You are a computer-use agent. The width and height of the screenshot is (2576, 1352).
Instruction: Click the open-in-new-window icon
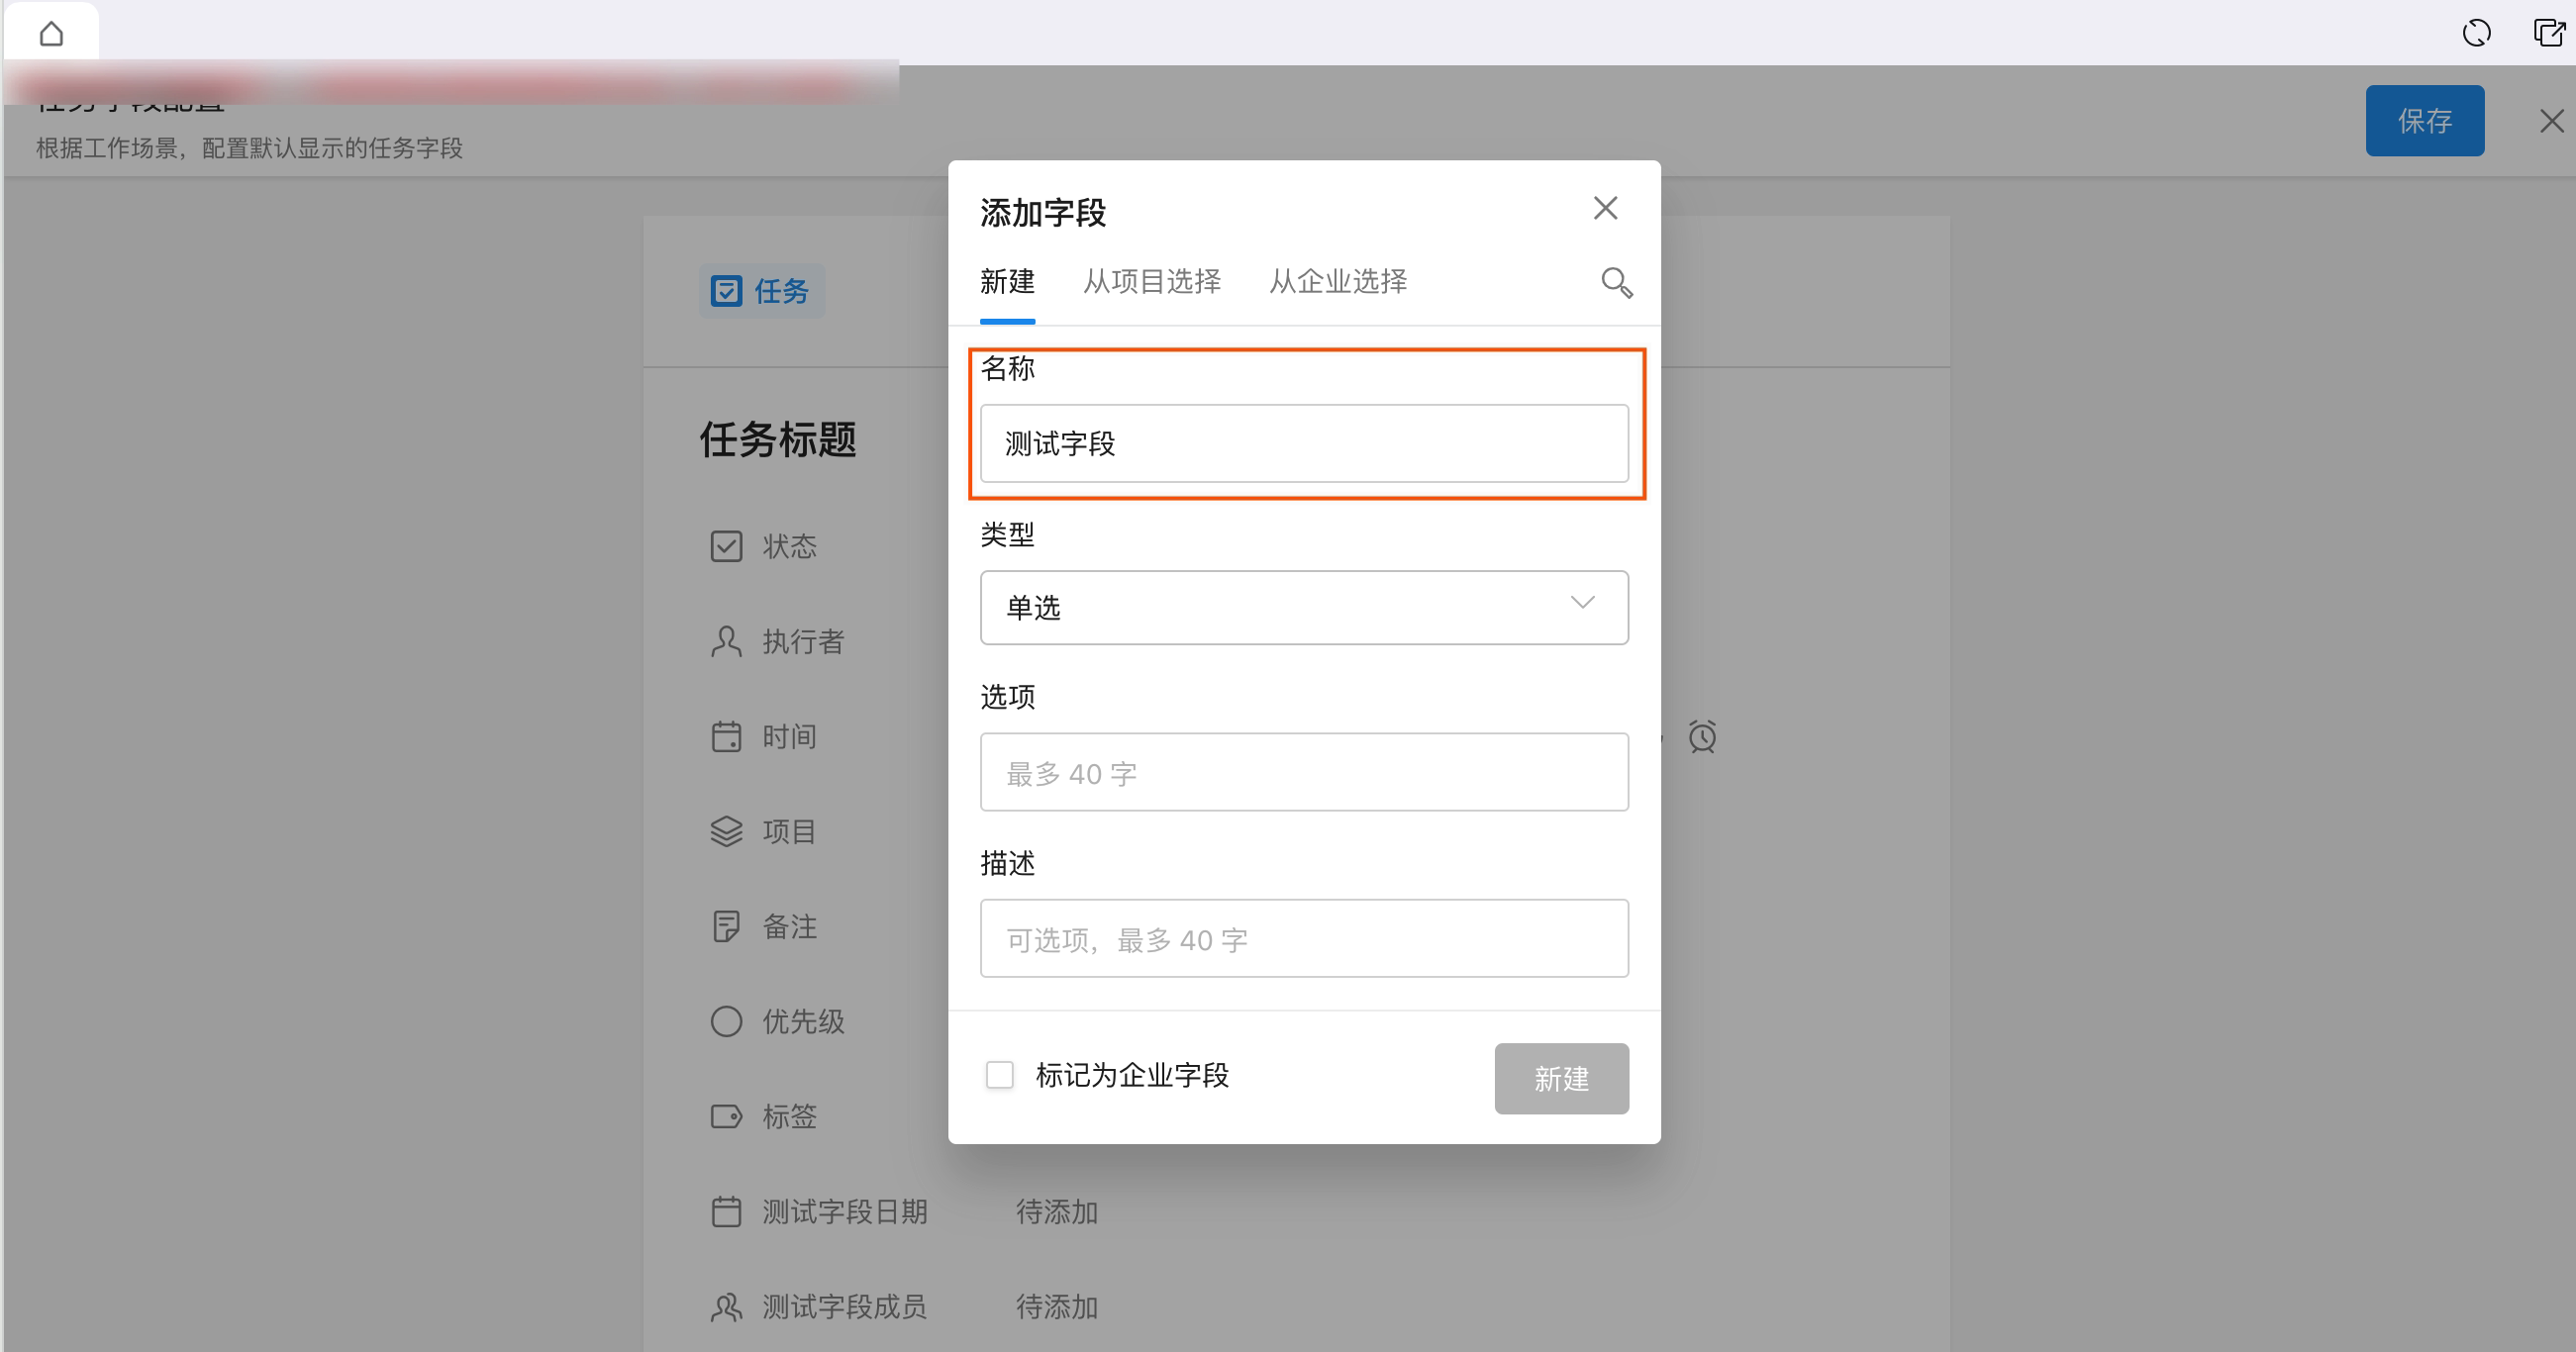(x=2548, y=33)
